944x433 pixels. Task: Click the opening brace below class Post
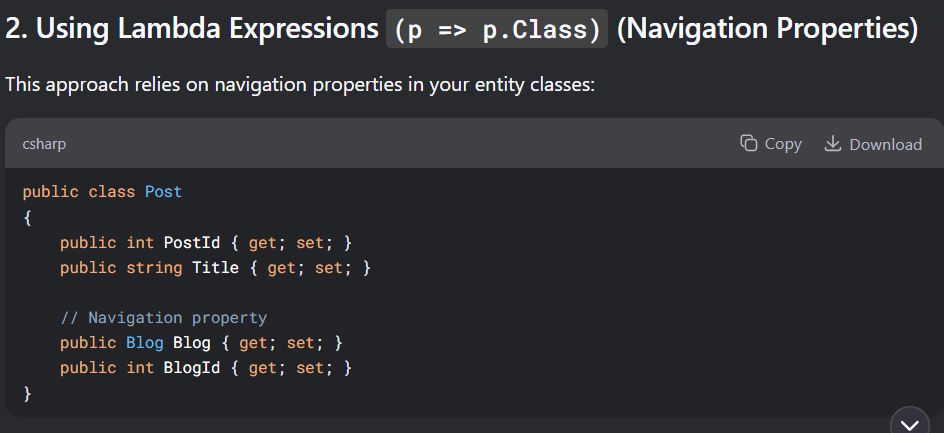(27, 217)
